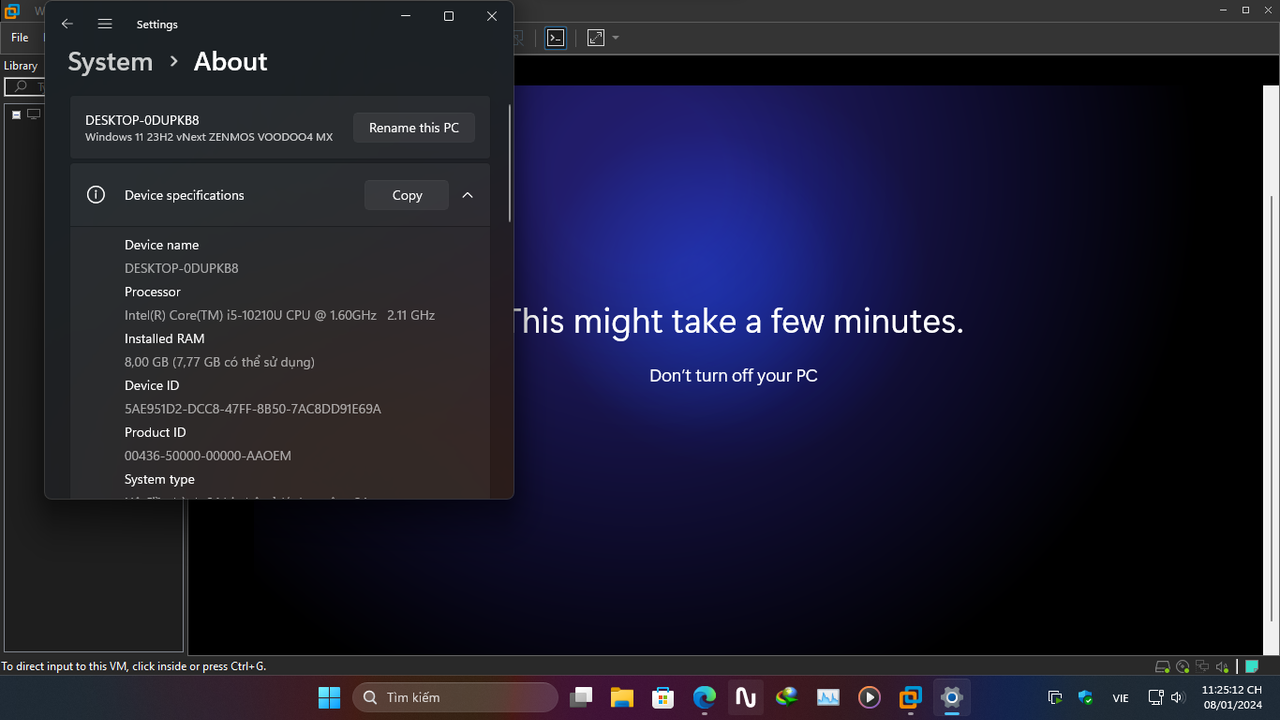
Task: Click the Settings window scrollbar
Action: (510, 165)
